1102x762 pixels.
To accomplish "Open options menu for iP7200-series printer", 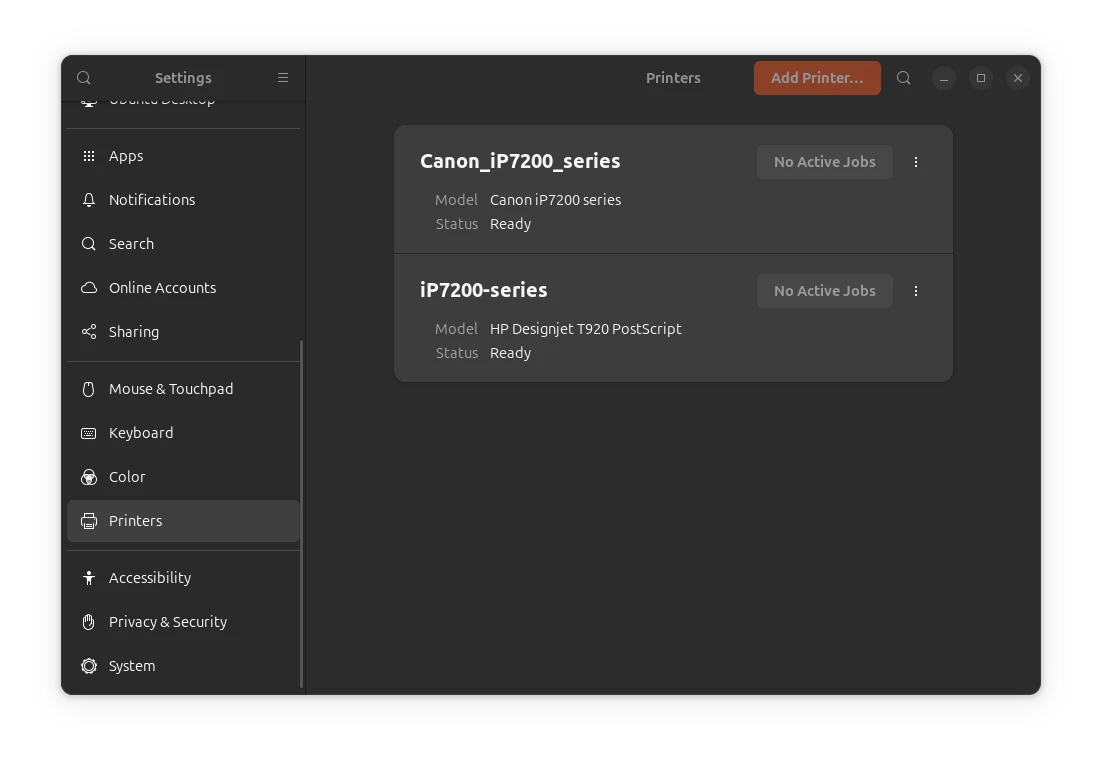I will coord(916,291).
